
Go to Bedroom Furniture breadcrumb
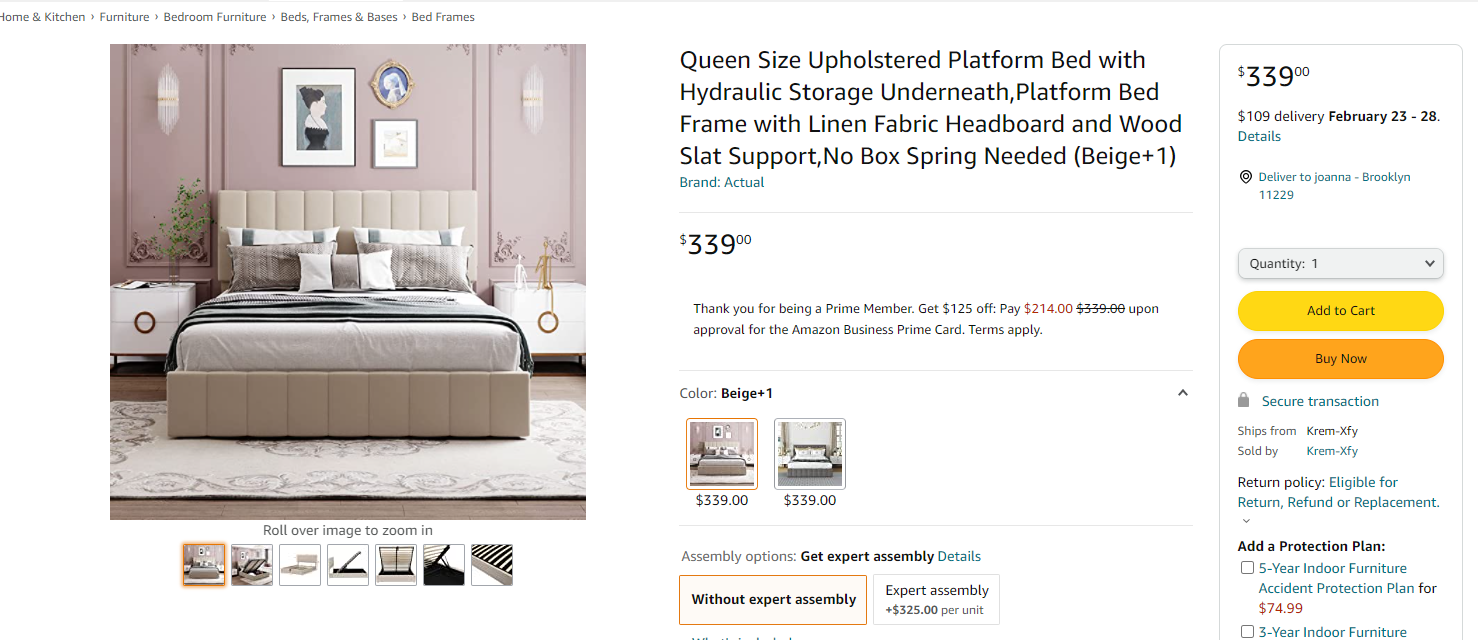[x=215, y=17]
